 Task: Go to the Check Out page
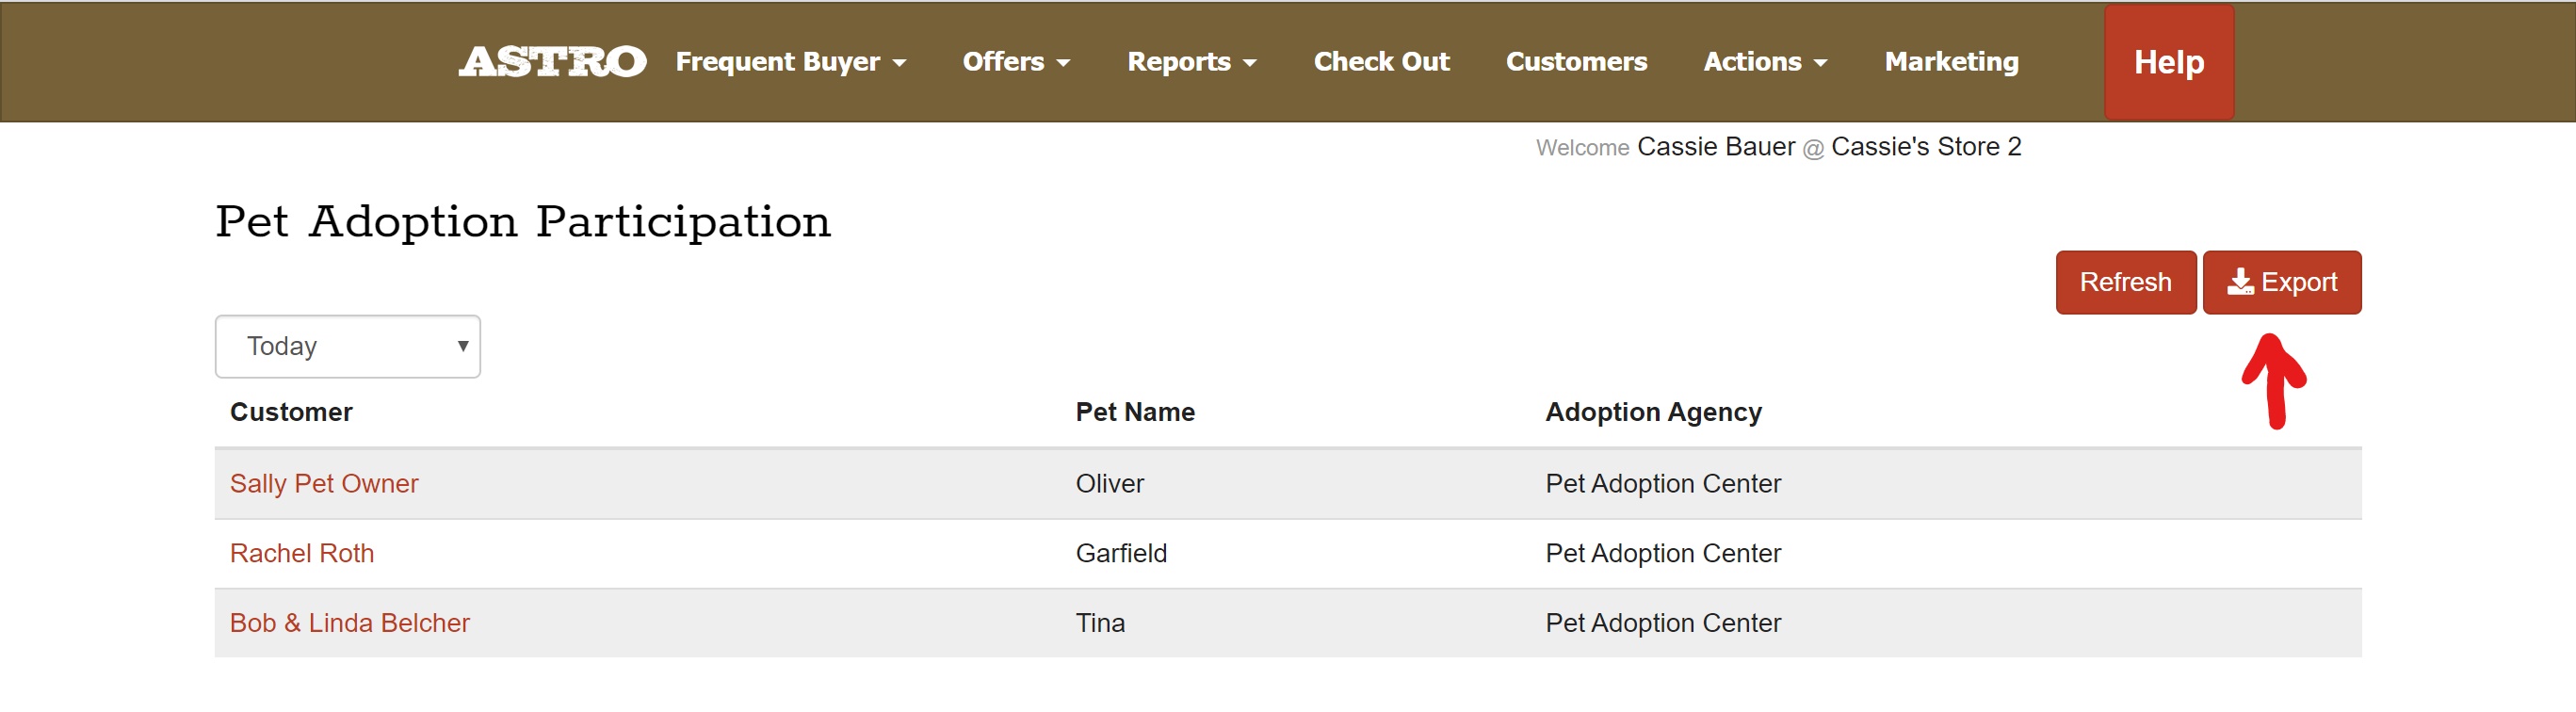click(1381, 62)
